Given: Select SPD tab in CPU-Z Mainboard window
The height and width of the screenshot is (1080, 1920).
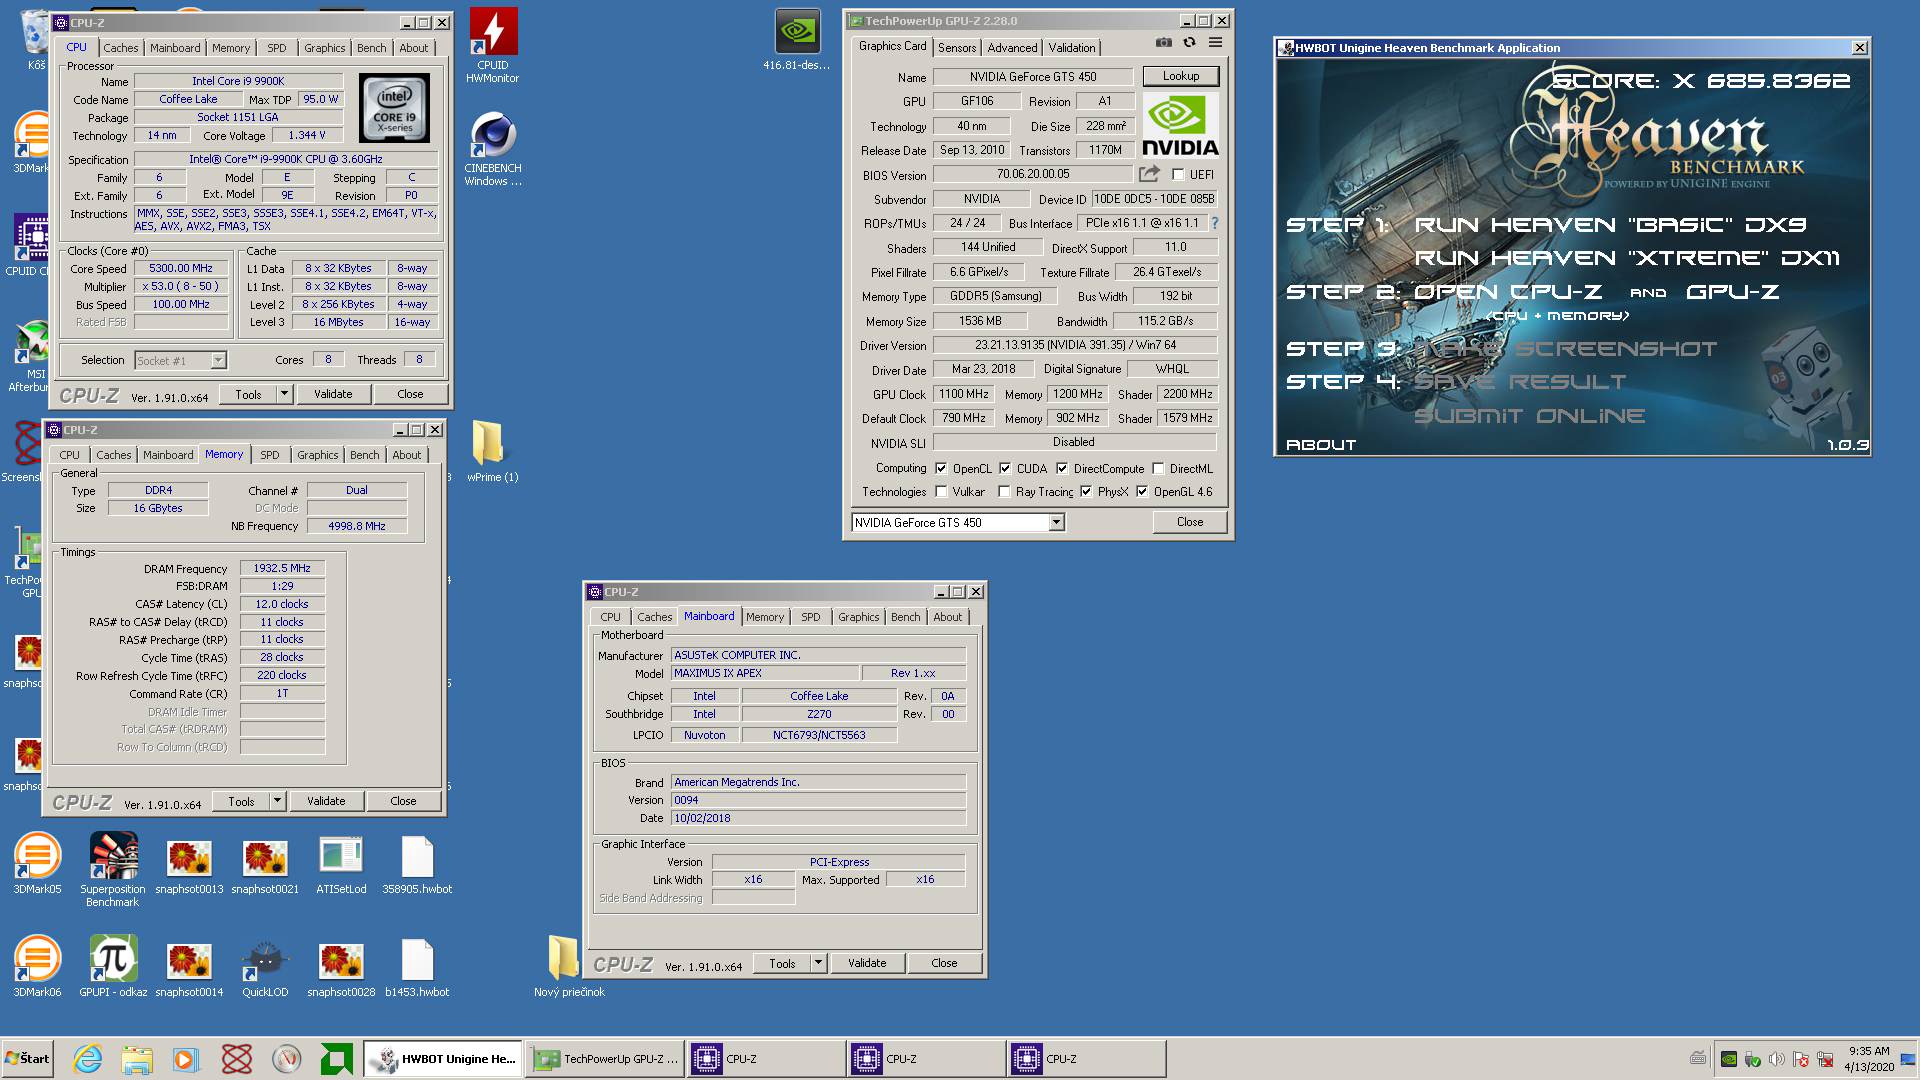Looking at the screenshot, I should pyautogui.click(x=811, y=617).
